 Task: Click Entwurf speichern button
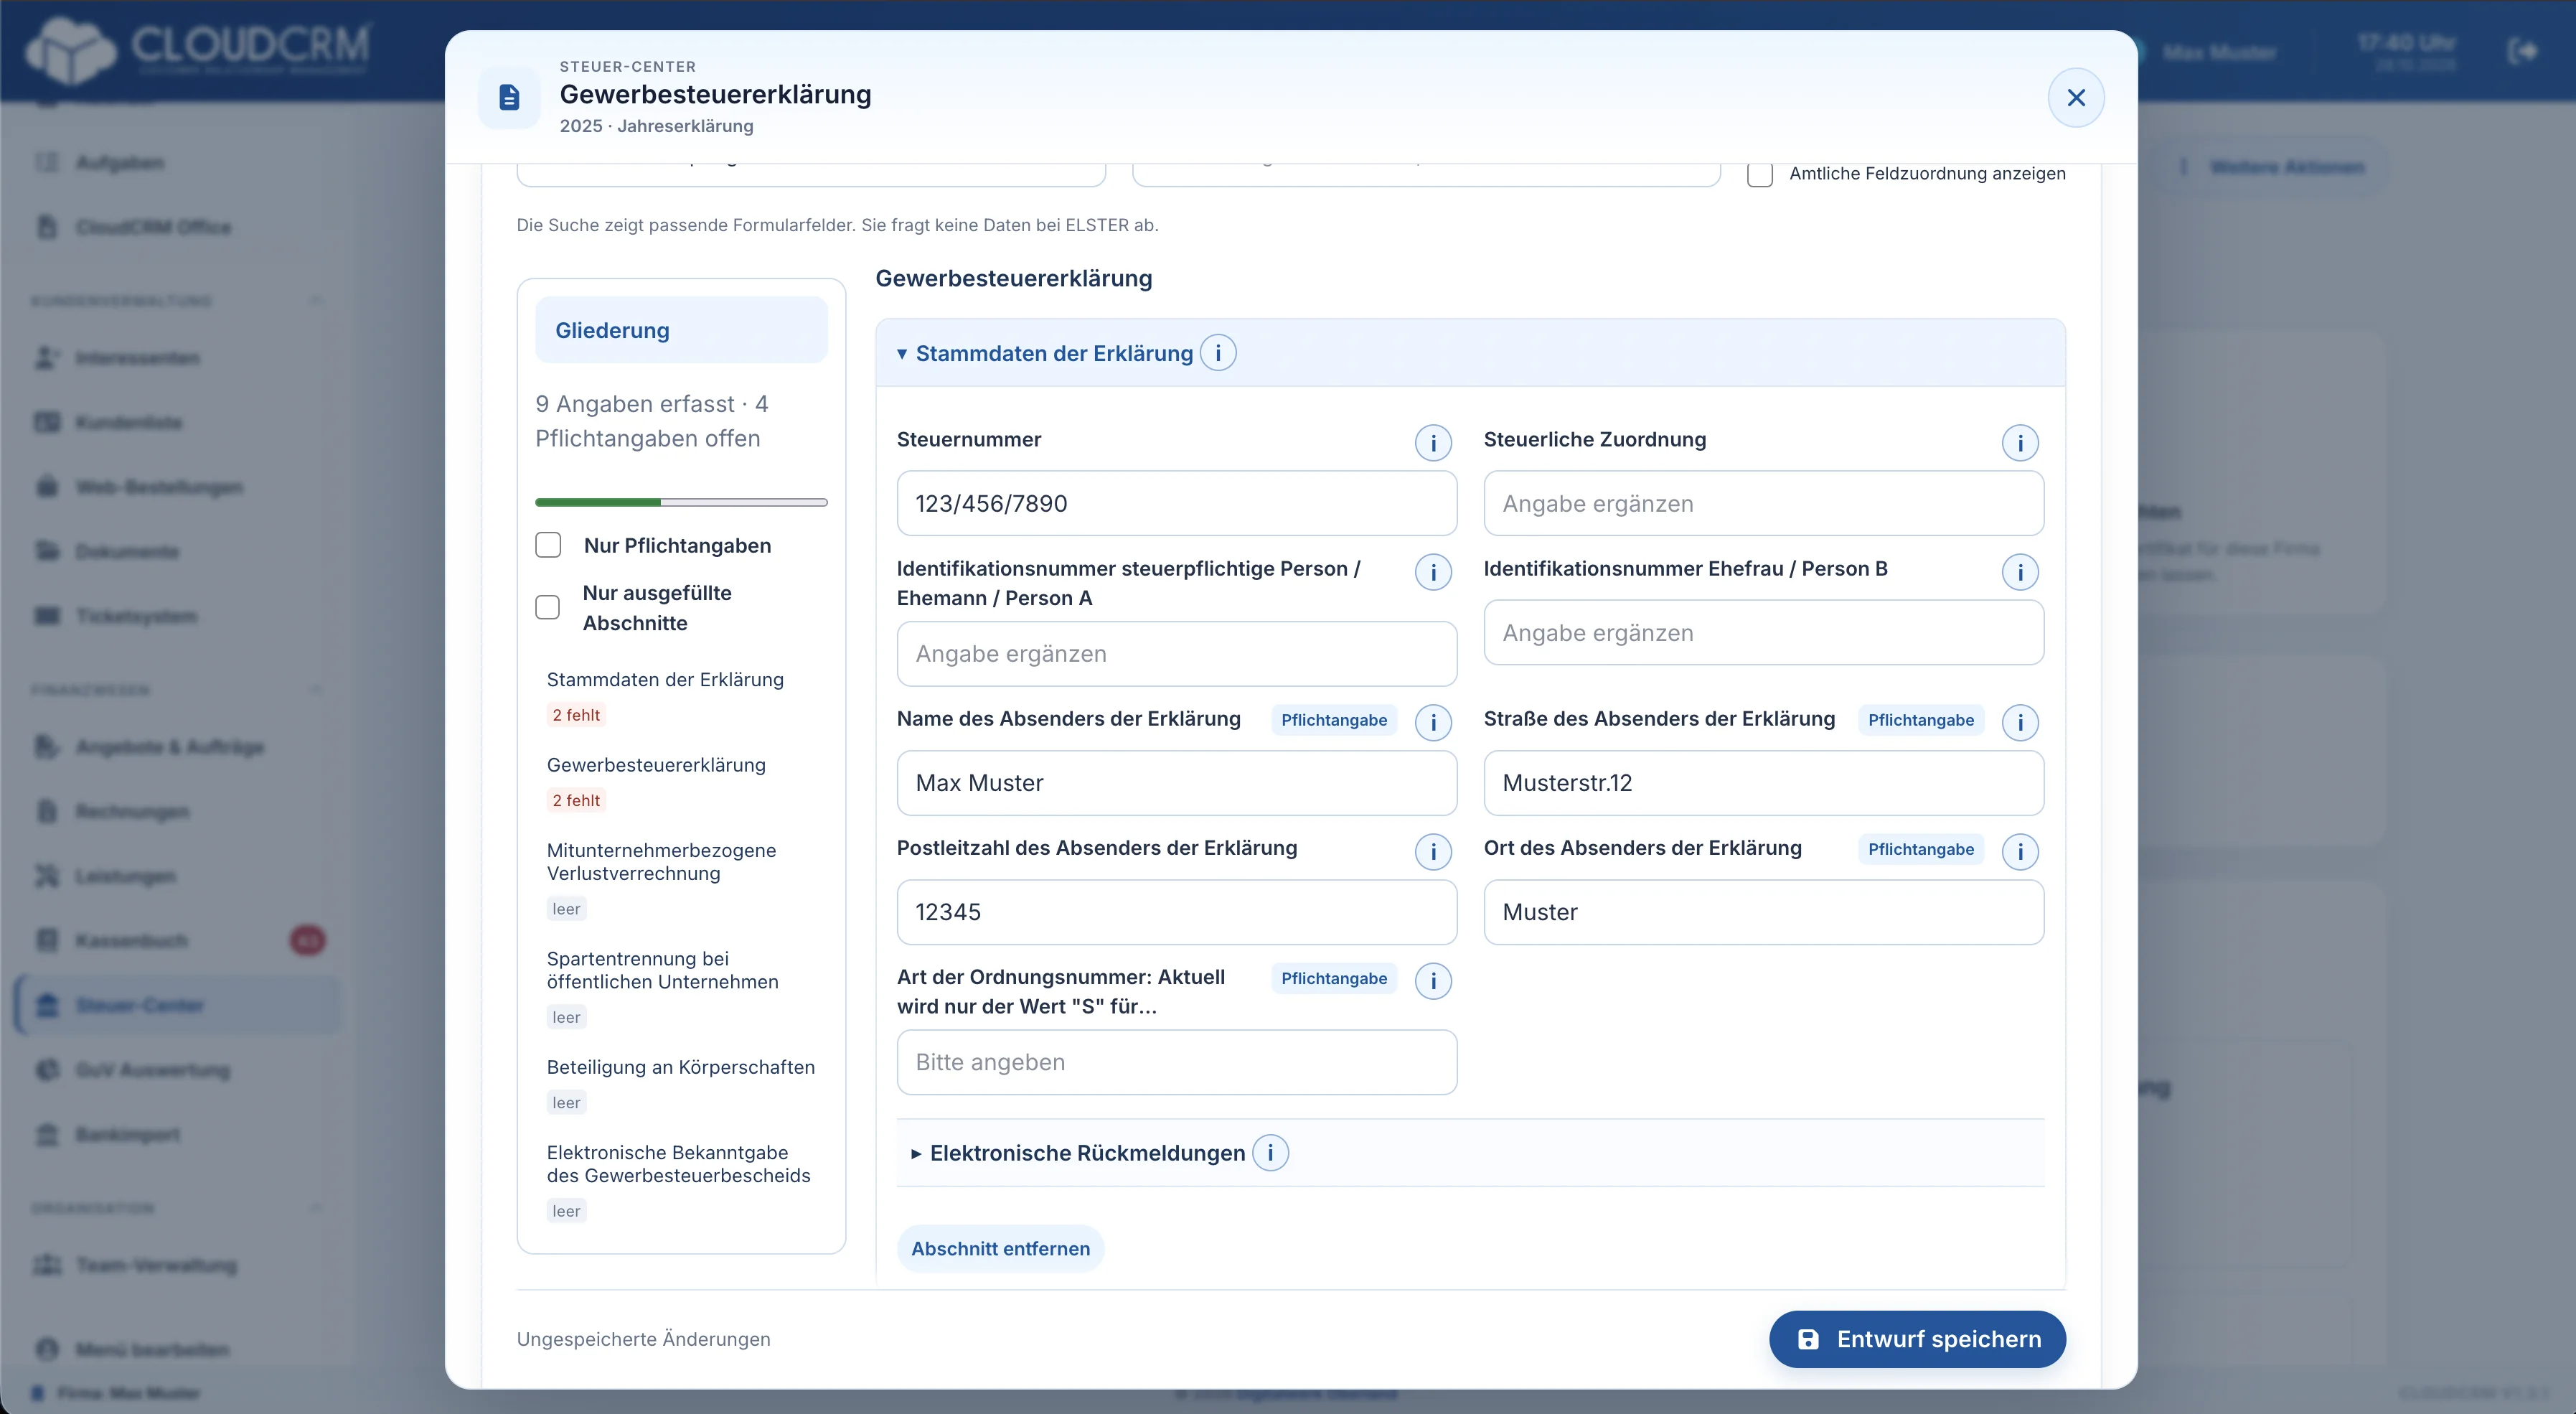click(1917, 1339)
